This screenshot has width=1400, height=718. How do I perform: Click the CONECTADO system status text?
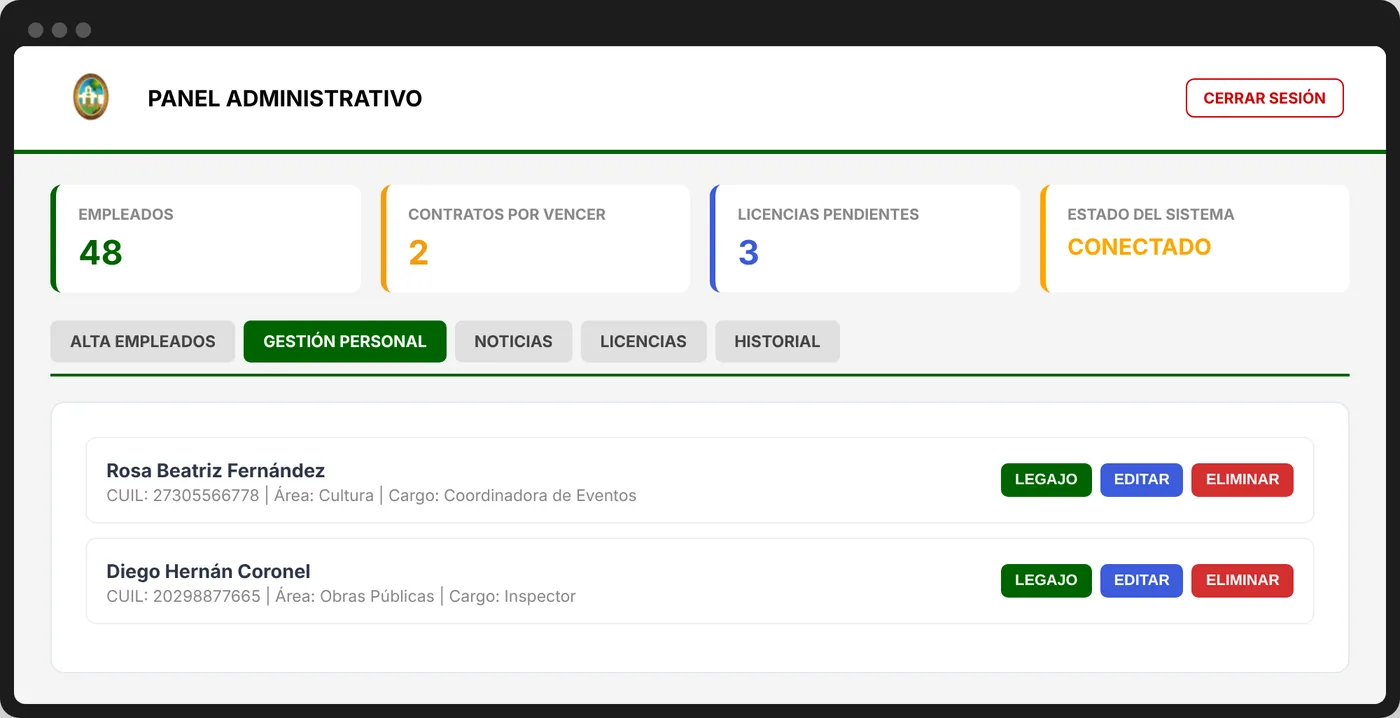tap(1139, 247)
